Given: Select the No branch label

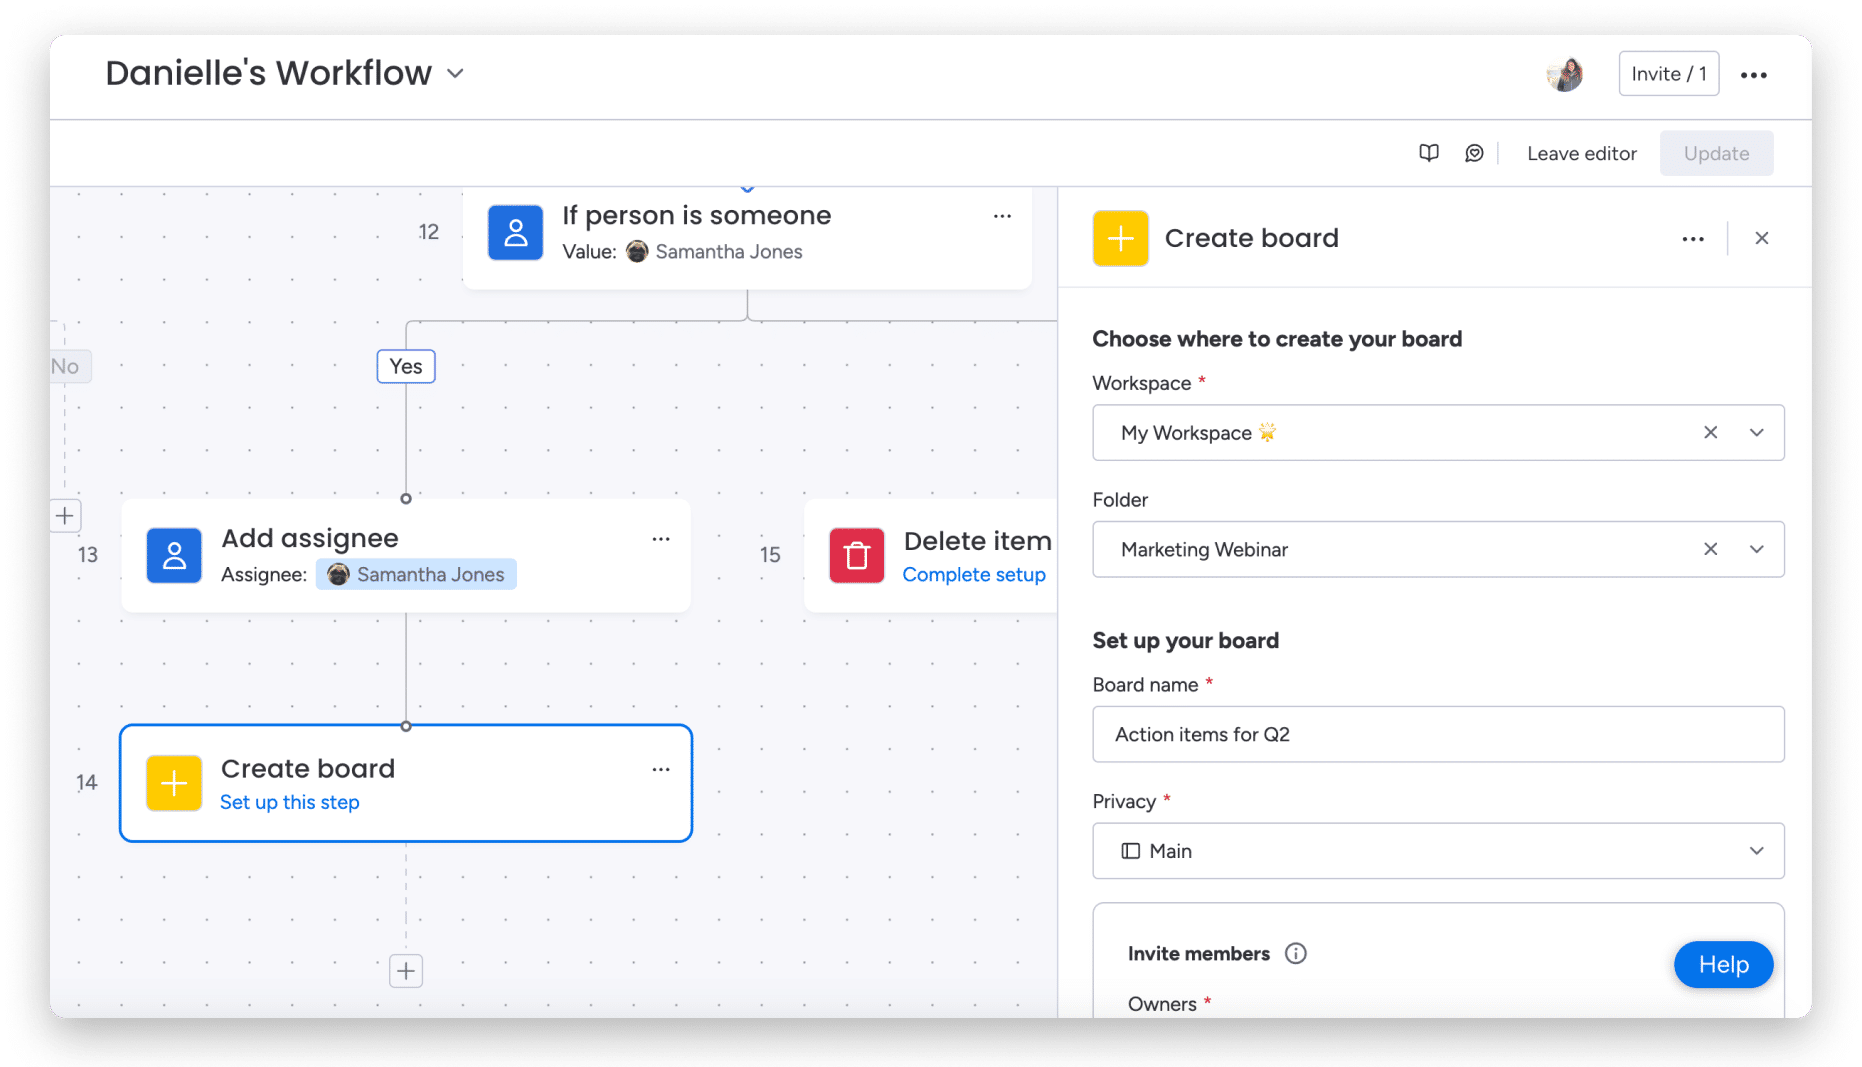Looking at the screenshot, I should (x=68, y=366).
